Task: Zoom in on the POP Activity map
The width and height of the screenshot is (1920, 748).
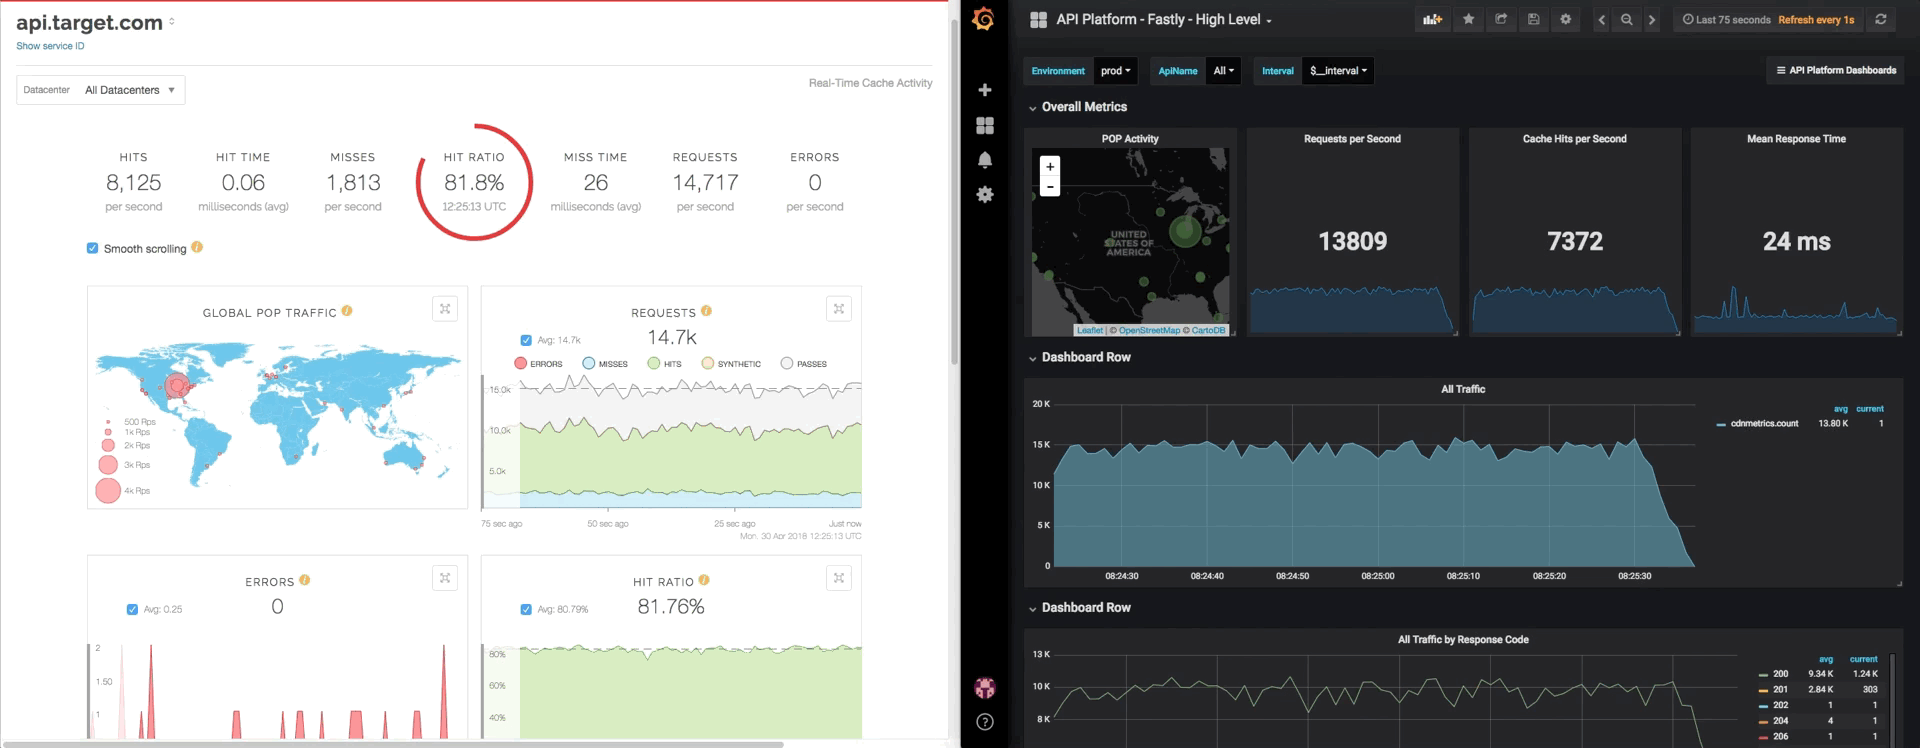Action: point(1050,167)
